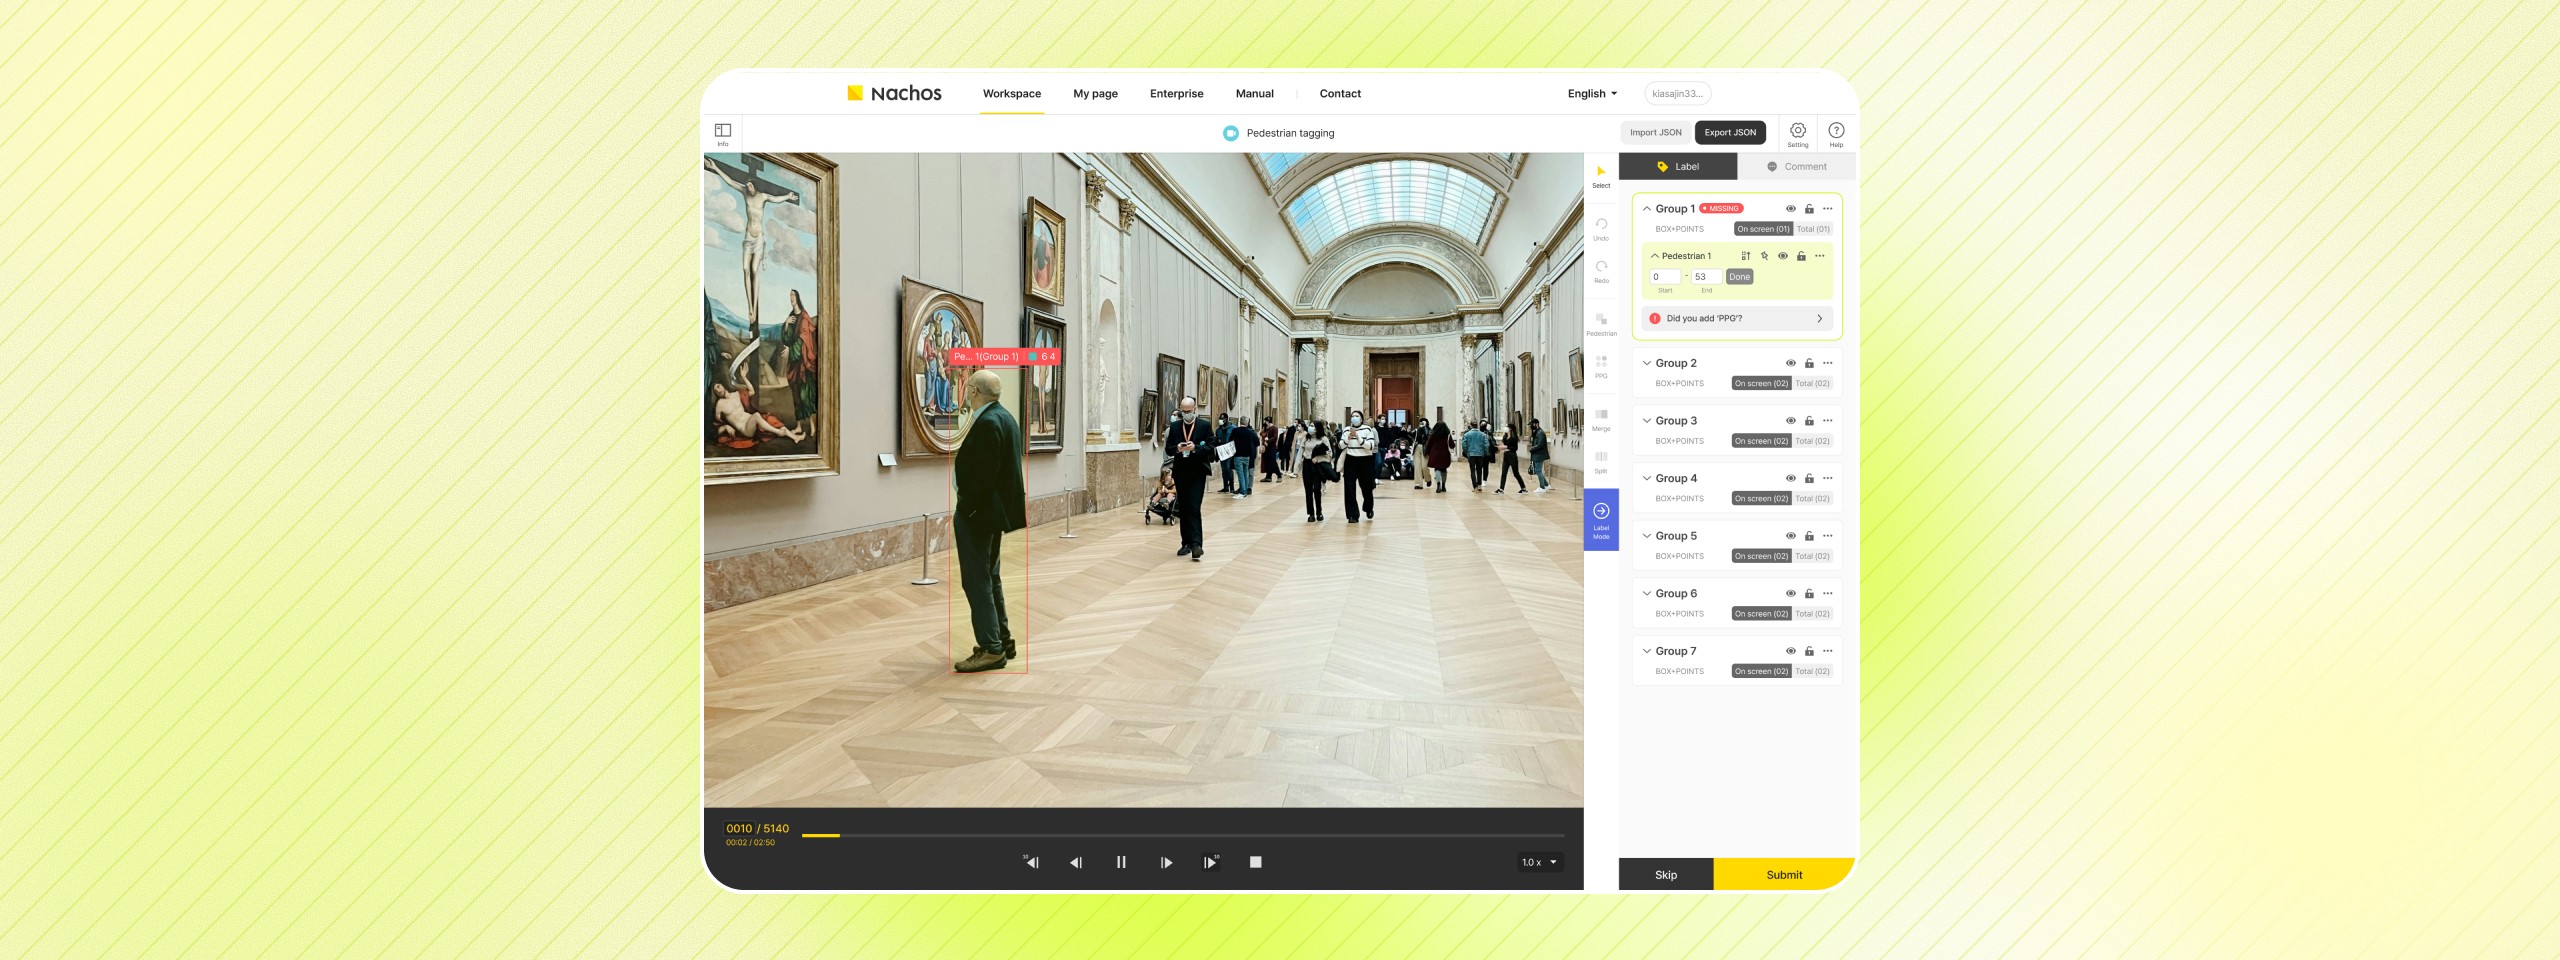Expand the "Did you add 'PPG'?" prompt
2560x960 pixels.
[1737, 319]
